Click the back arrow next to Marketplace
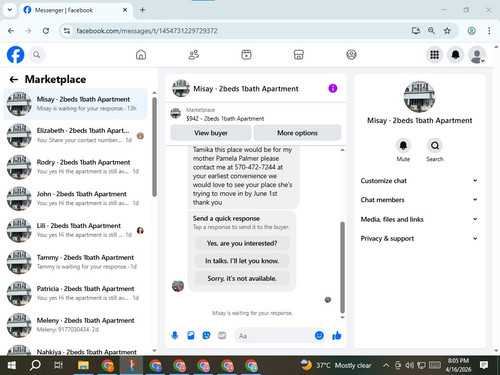 14,79
